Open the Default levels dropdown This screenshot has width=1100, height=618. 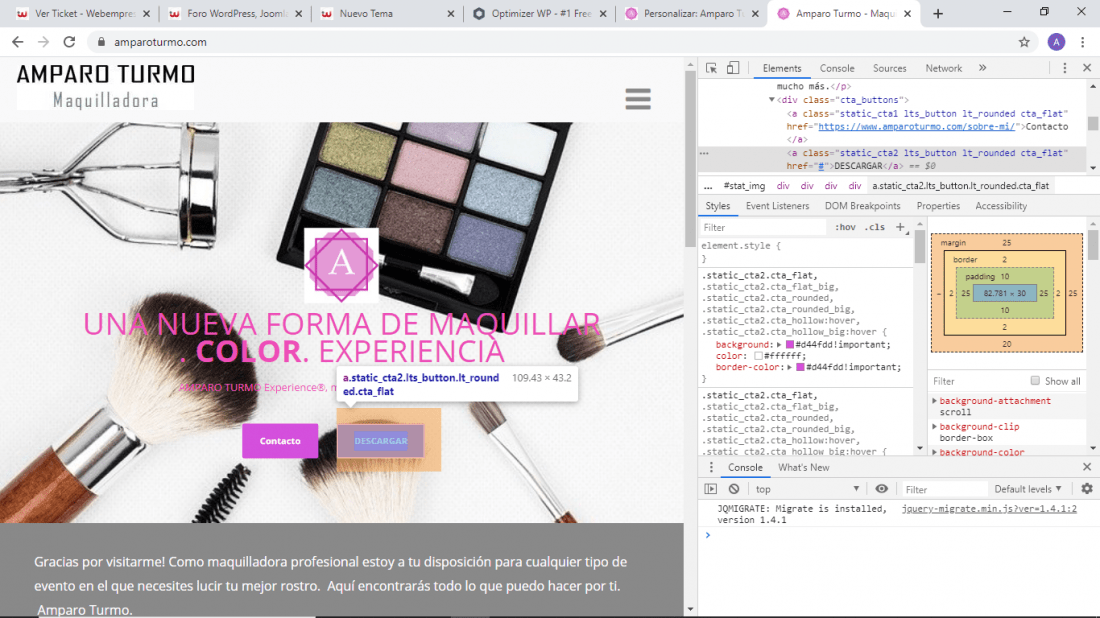[1028, 489]
